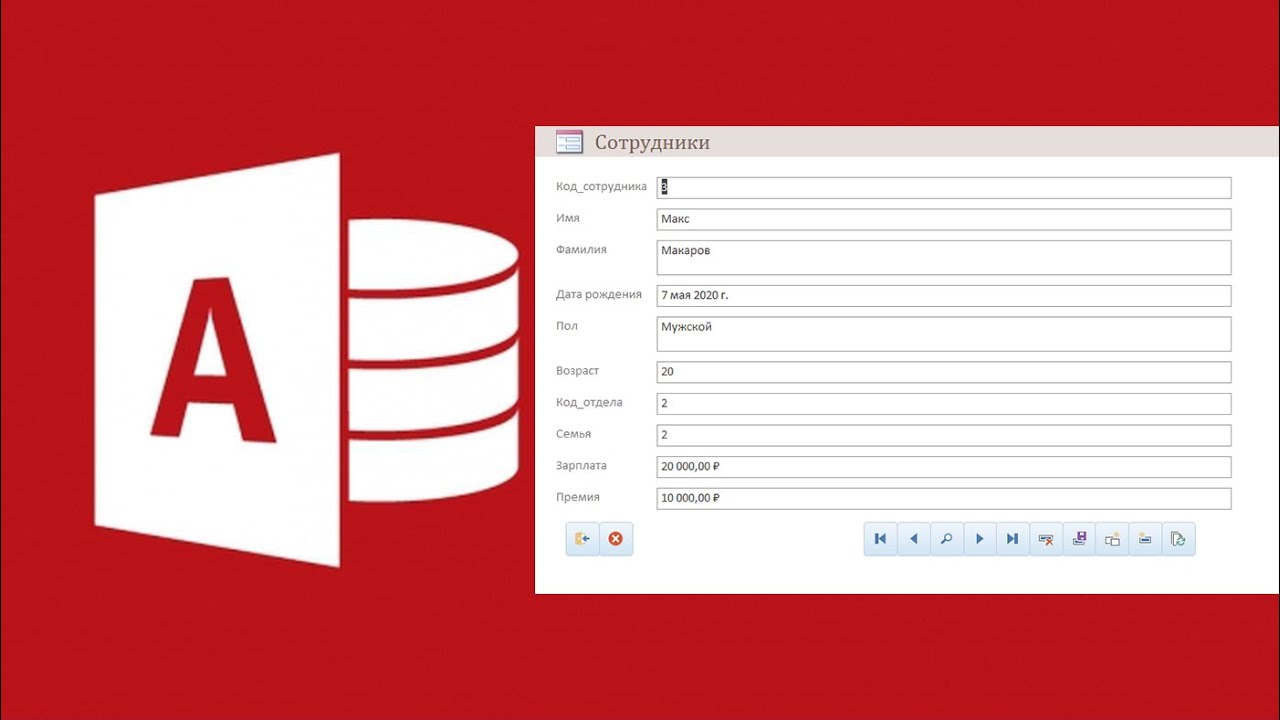Image resolution: width=1280 pixels, height=720 pixels.
Task: Click the Код_отдела label
Action: tap(589, 403)
